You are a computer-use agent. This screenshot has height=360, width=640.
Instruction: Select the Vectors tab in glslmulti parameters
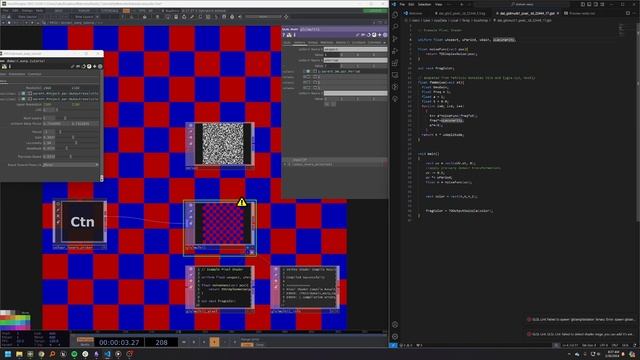[x=299, y=42]
